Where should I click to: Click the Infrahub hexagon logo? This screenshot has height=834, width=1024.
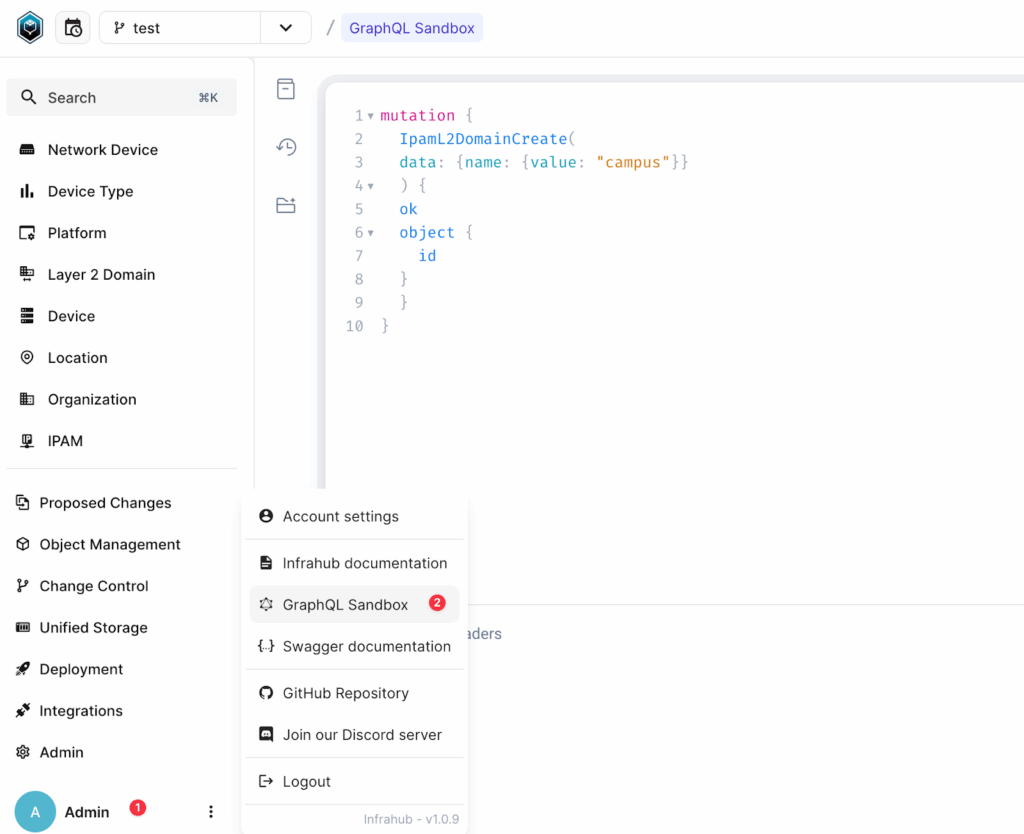tap(30, 28)
